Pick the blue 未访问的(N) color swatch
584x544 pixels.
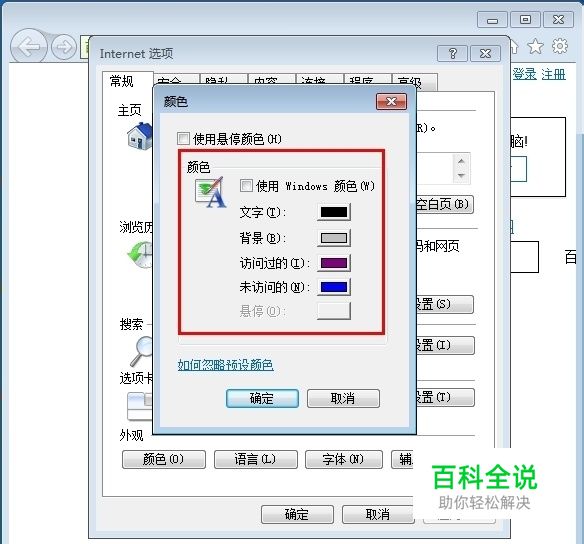coord(334,287)
